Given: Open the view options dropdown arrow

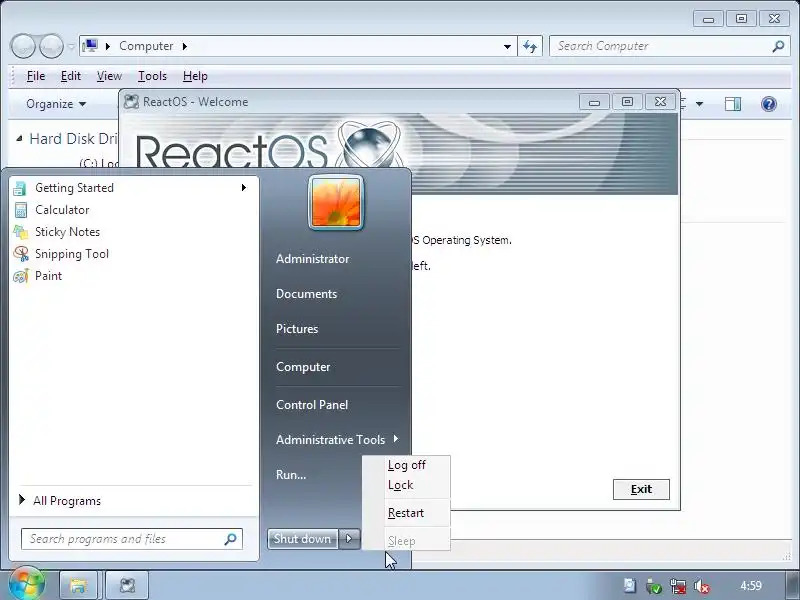Looking at the screenshot, I should (x=699, y=104).
